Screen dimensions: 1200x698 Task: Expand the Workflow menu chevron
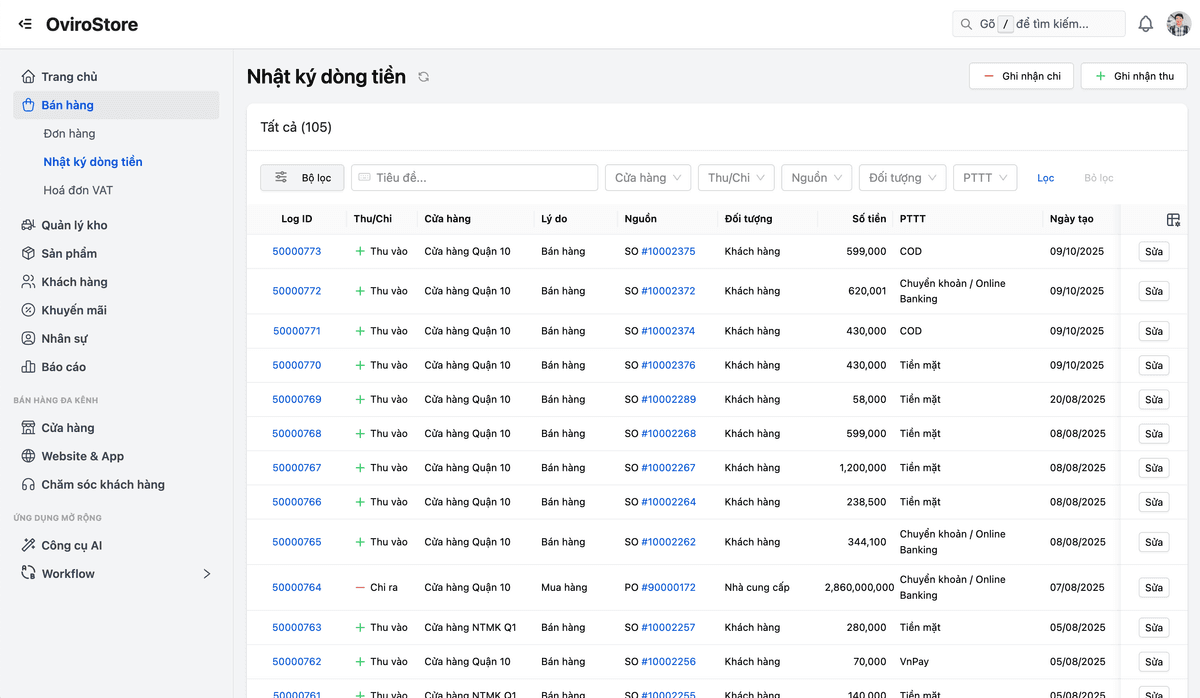point(207,574)
